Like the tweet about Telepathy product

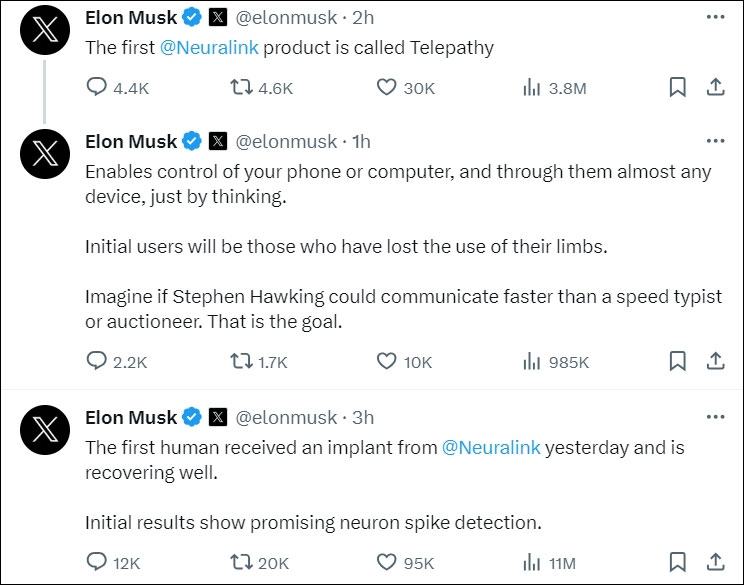387,88
